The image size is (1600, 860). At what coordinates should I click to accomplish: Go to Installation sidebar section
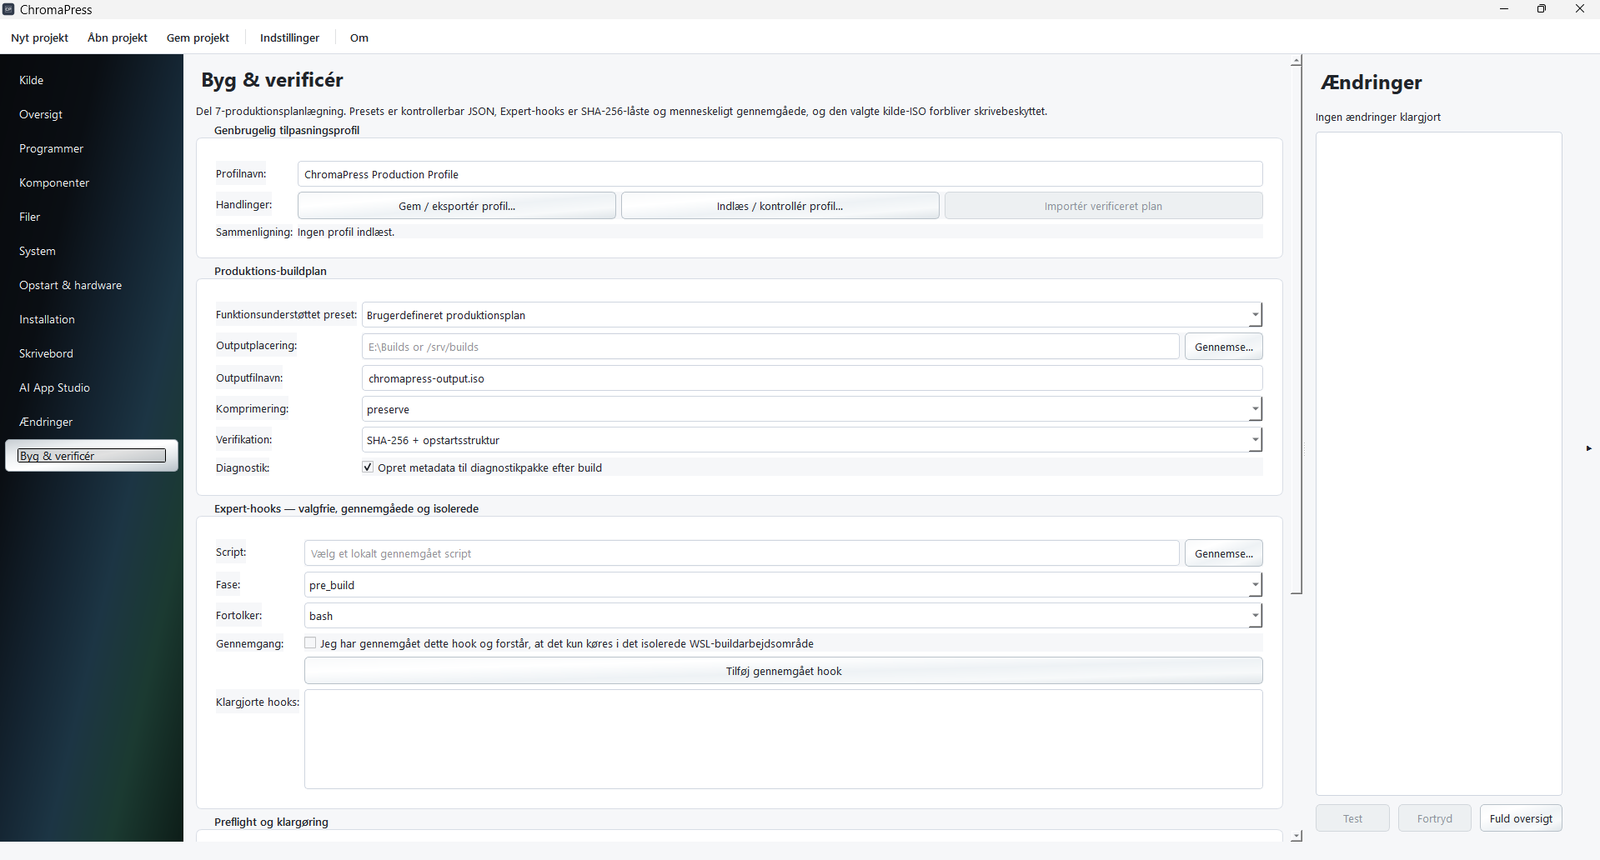pos(92,319)
